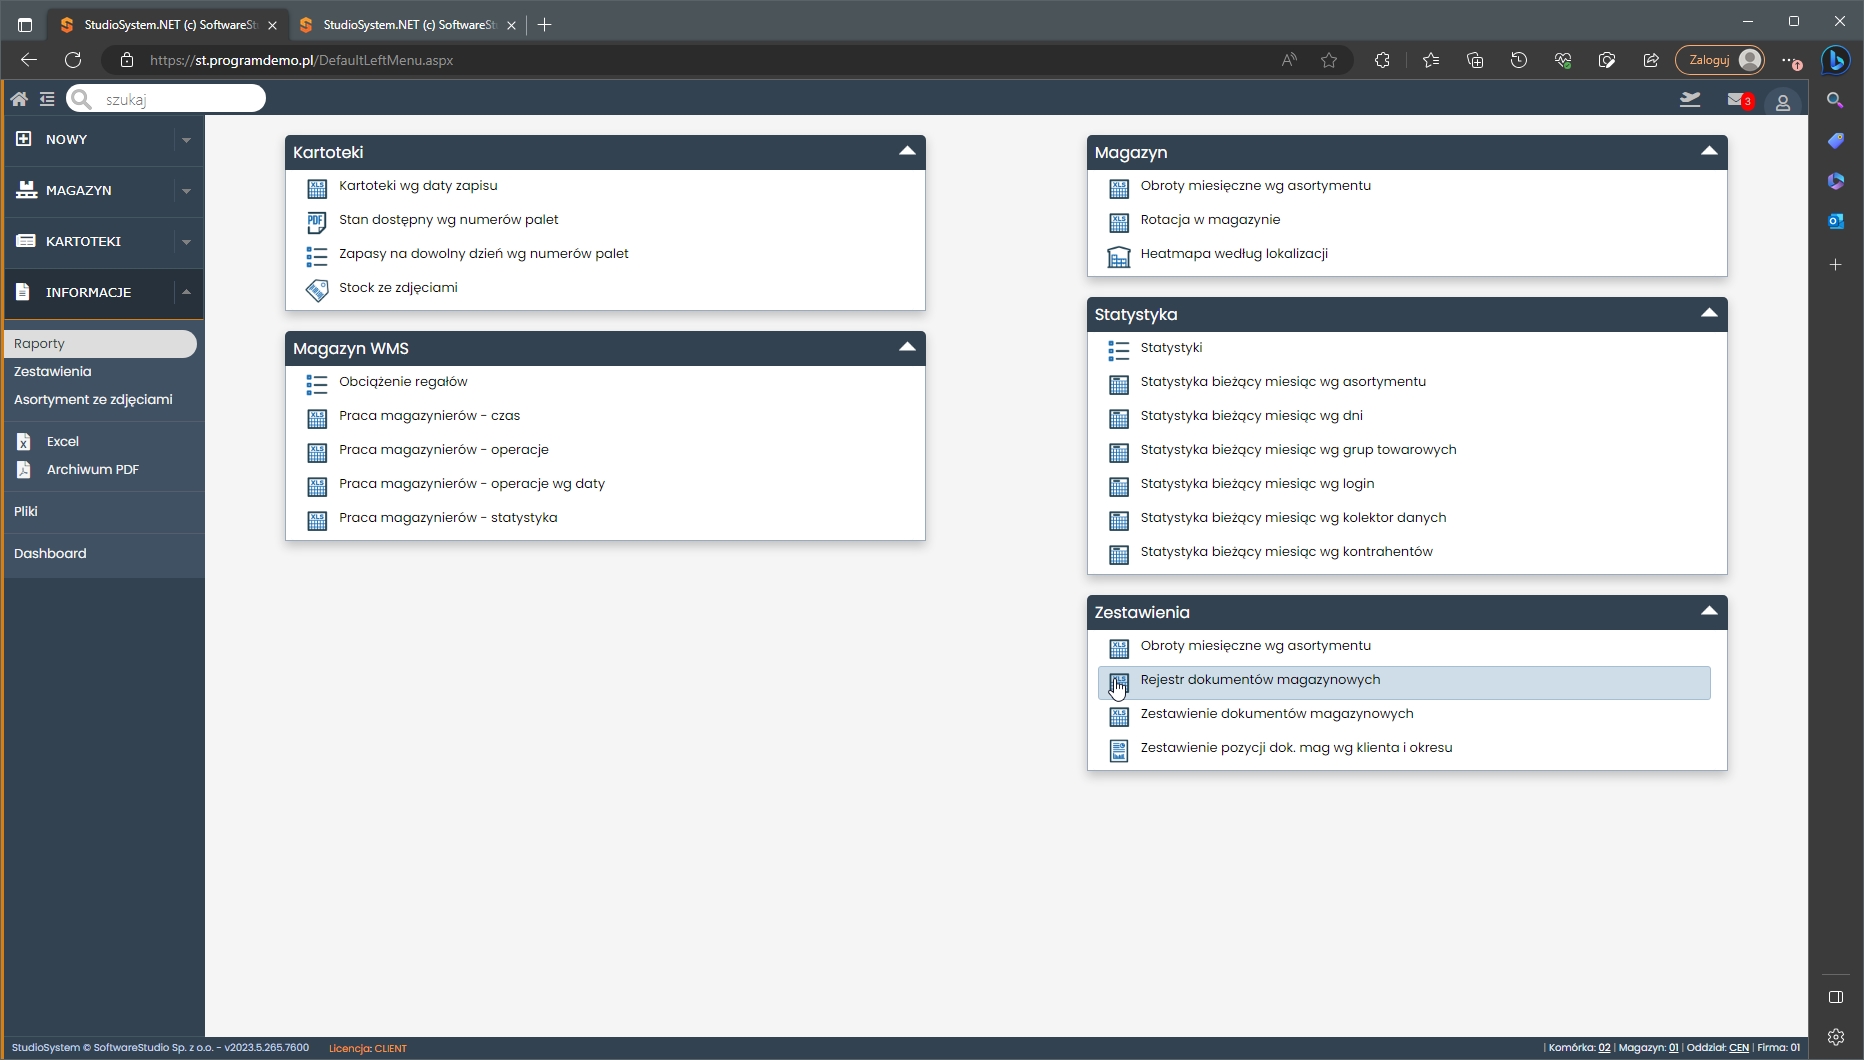Click the airplane icon in the app header
This screenshot has width=1864, height=1060.
coord(1690,99)
